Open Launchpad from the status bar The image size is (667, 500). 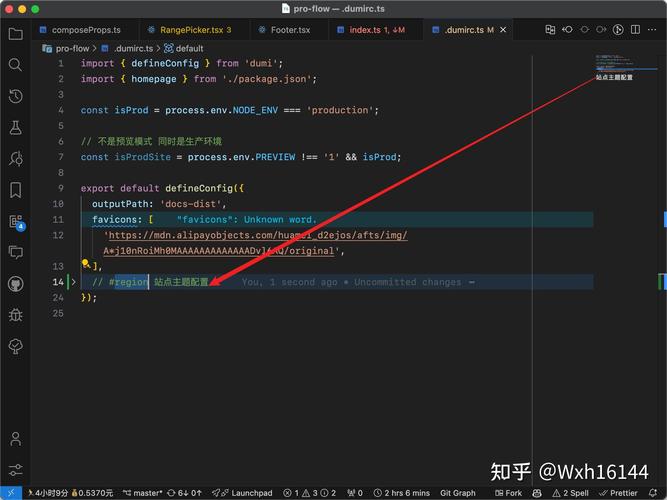coord(242,493)
